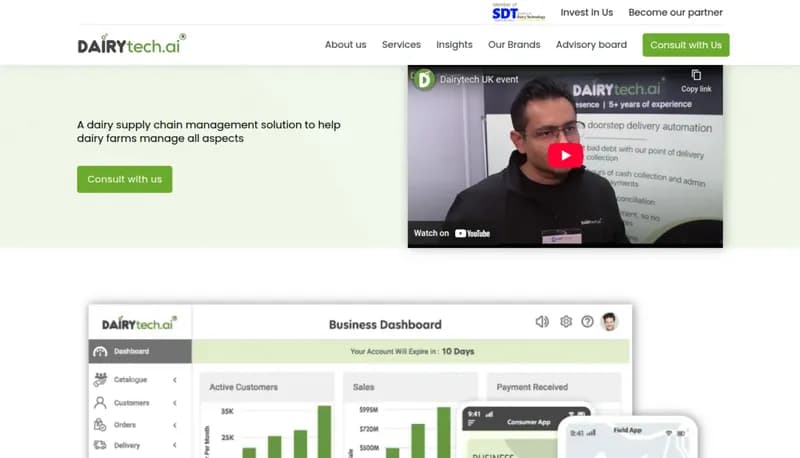Click the Customers sidebar icon
Image resolution: width=800 pixels, height=458 pixels.
point(100,403)
